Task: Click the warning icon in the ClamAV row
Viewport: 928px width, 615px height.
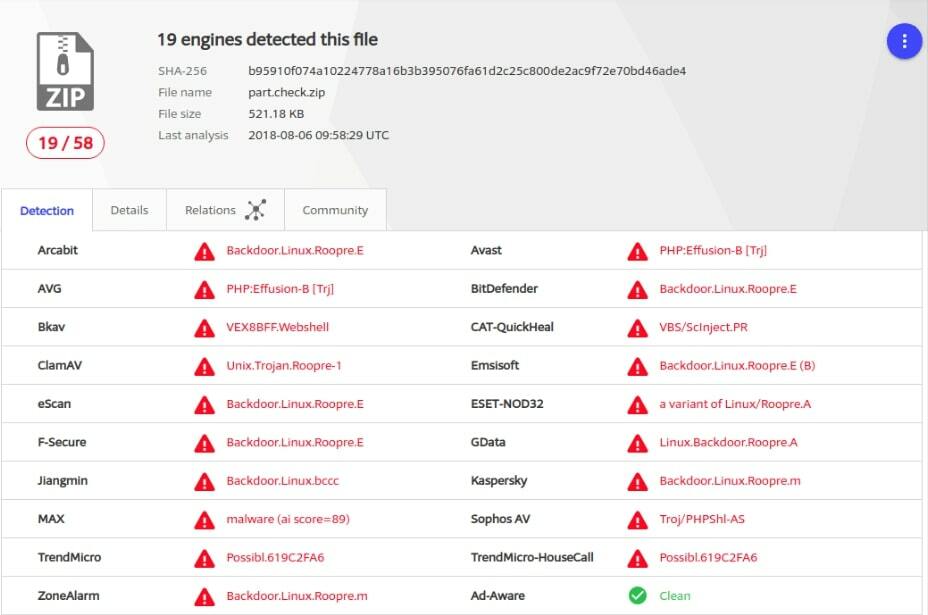Action: click(204, 367)
